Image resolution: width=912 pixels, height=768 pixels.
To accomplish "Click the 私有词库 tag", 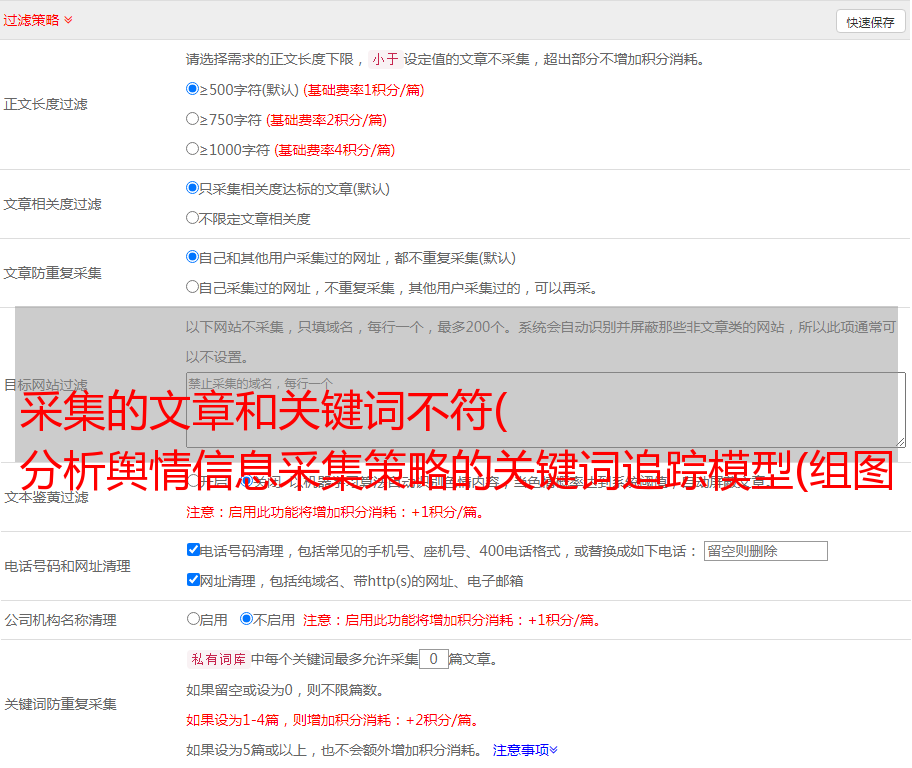I will tap(216, 659).
